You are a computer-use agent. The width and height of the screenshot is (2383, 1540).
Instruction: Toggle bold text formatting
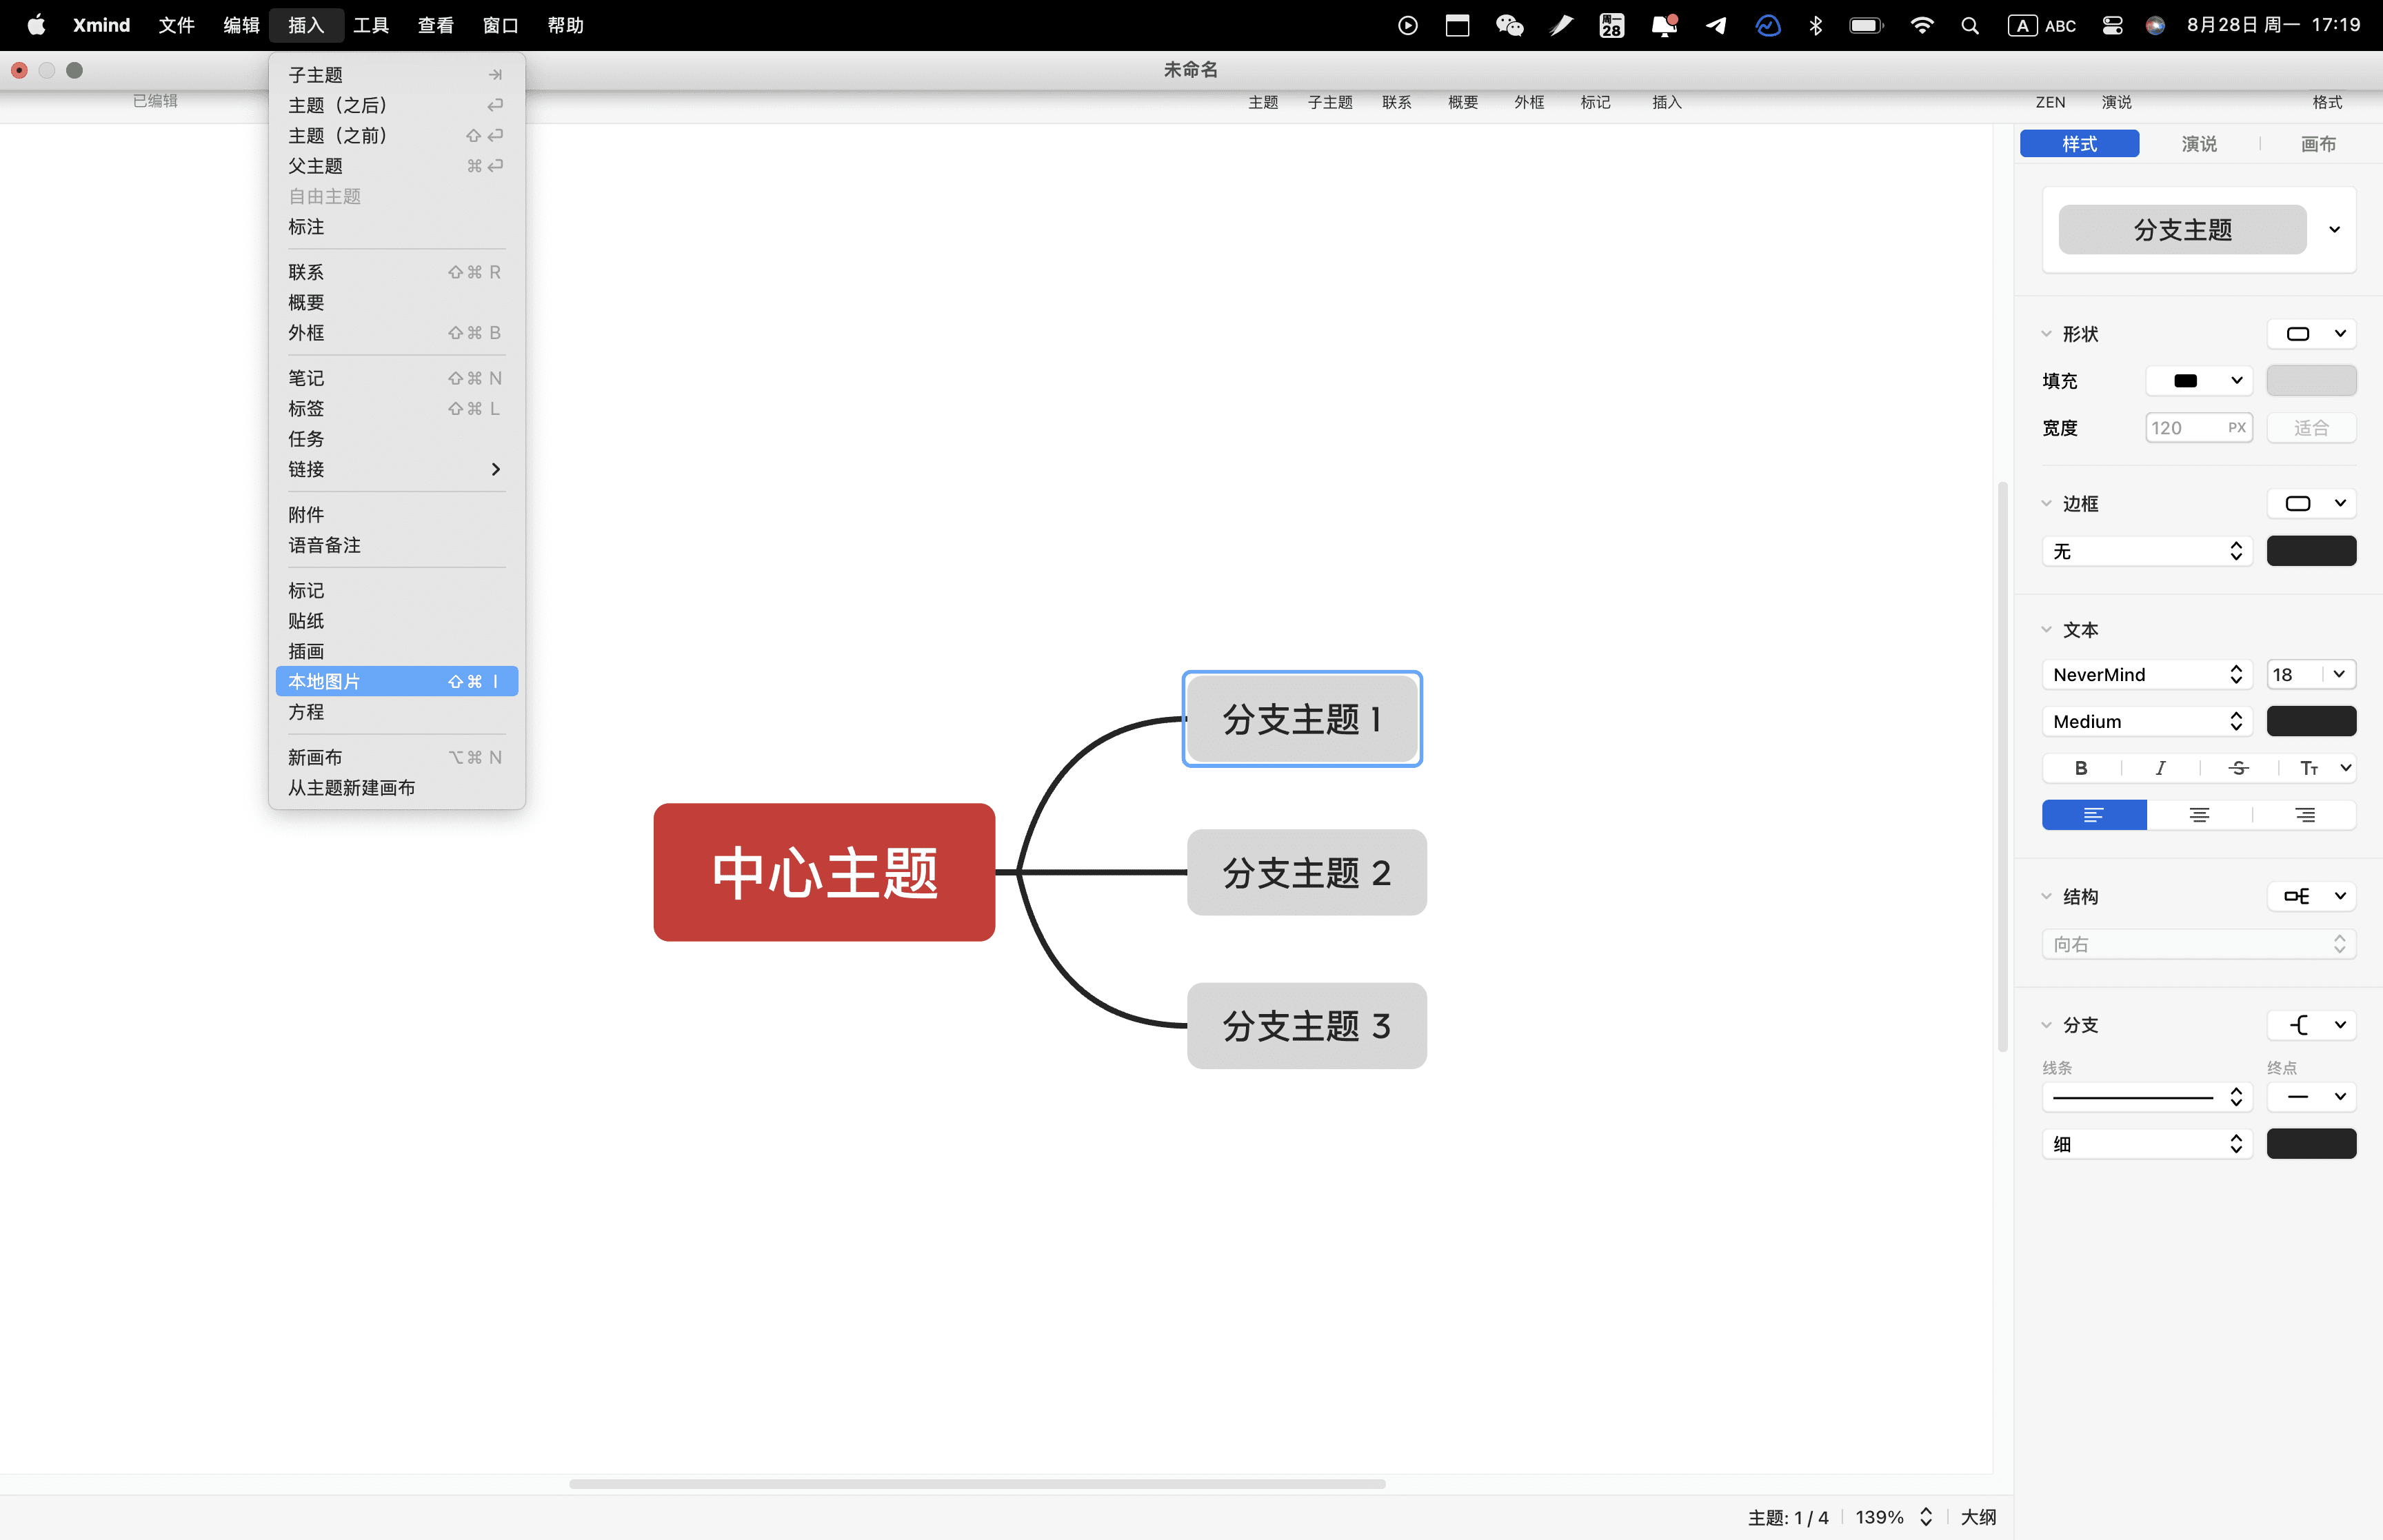click(x=2080, y=768)
